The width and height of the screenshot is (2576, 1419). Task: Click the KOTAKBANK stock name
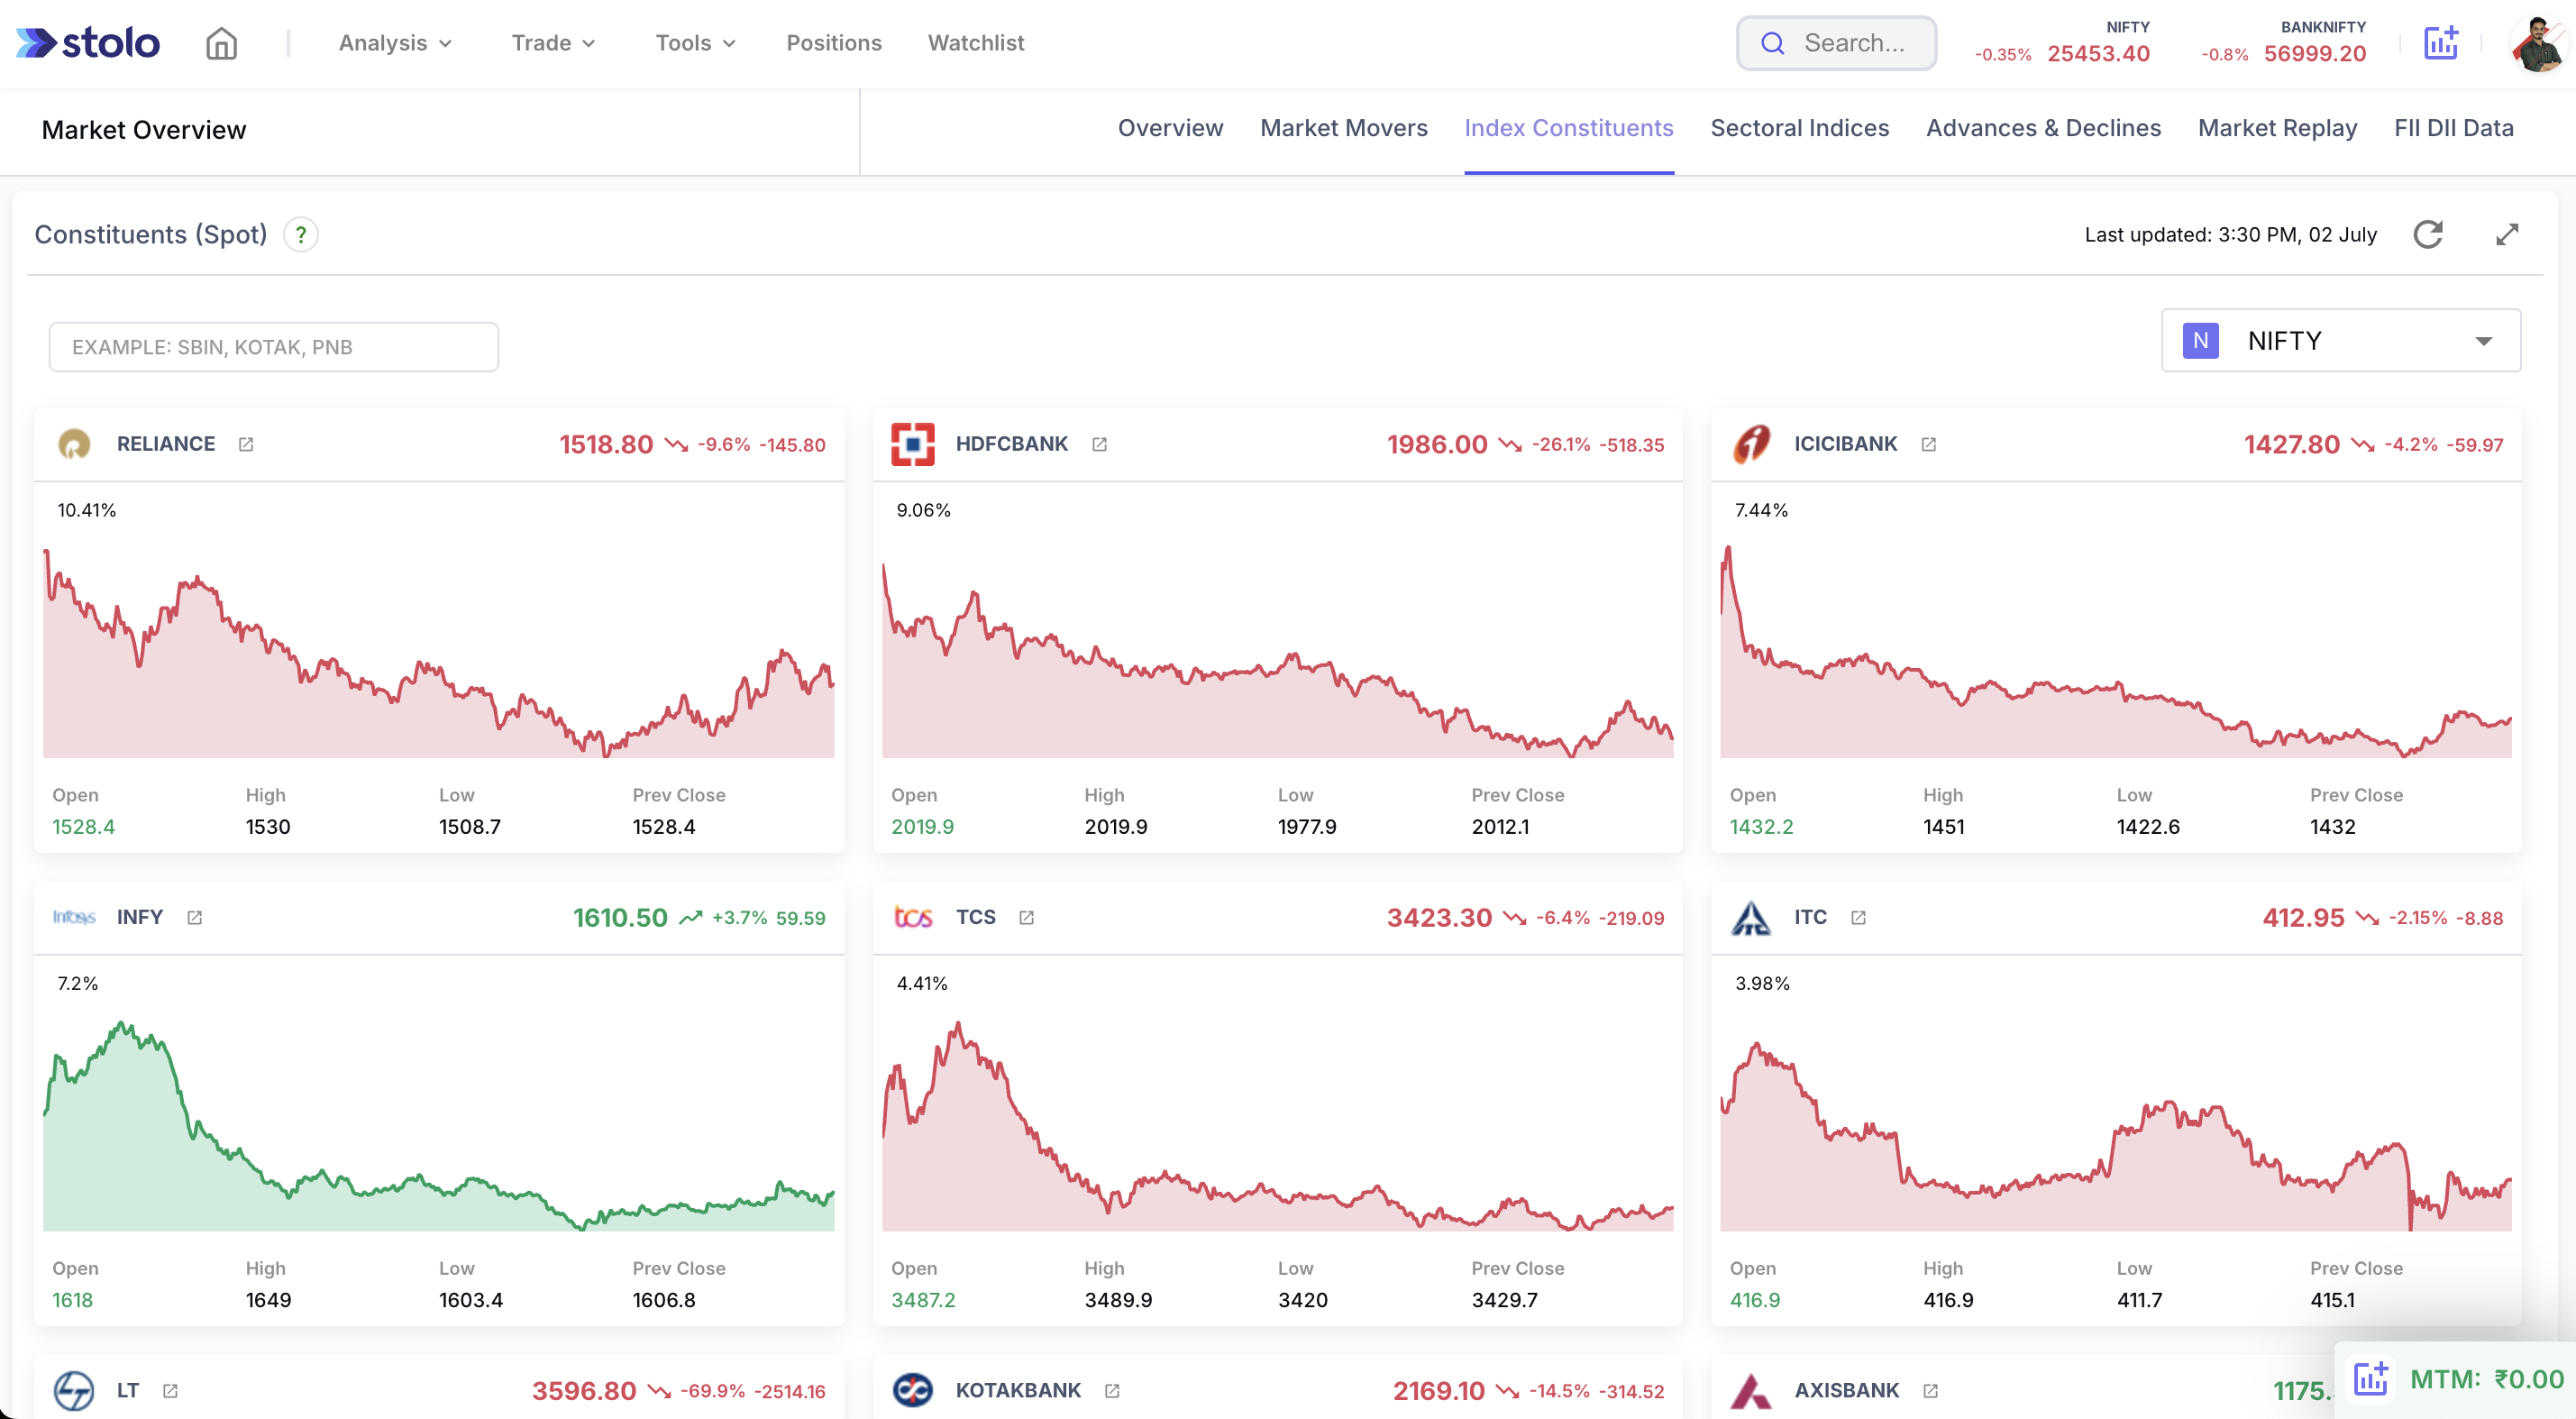click(1018, 1391)
